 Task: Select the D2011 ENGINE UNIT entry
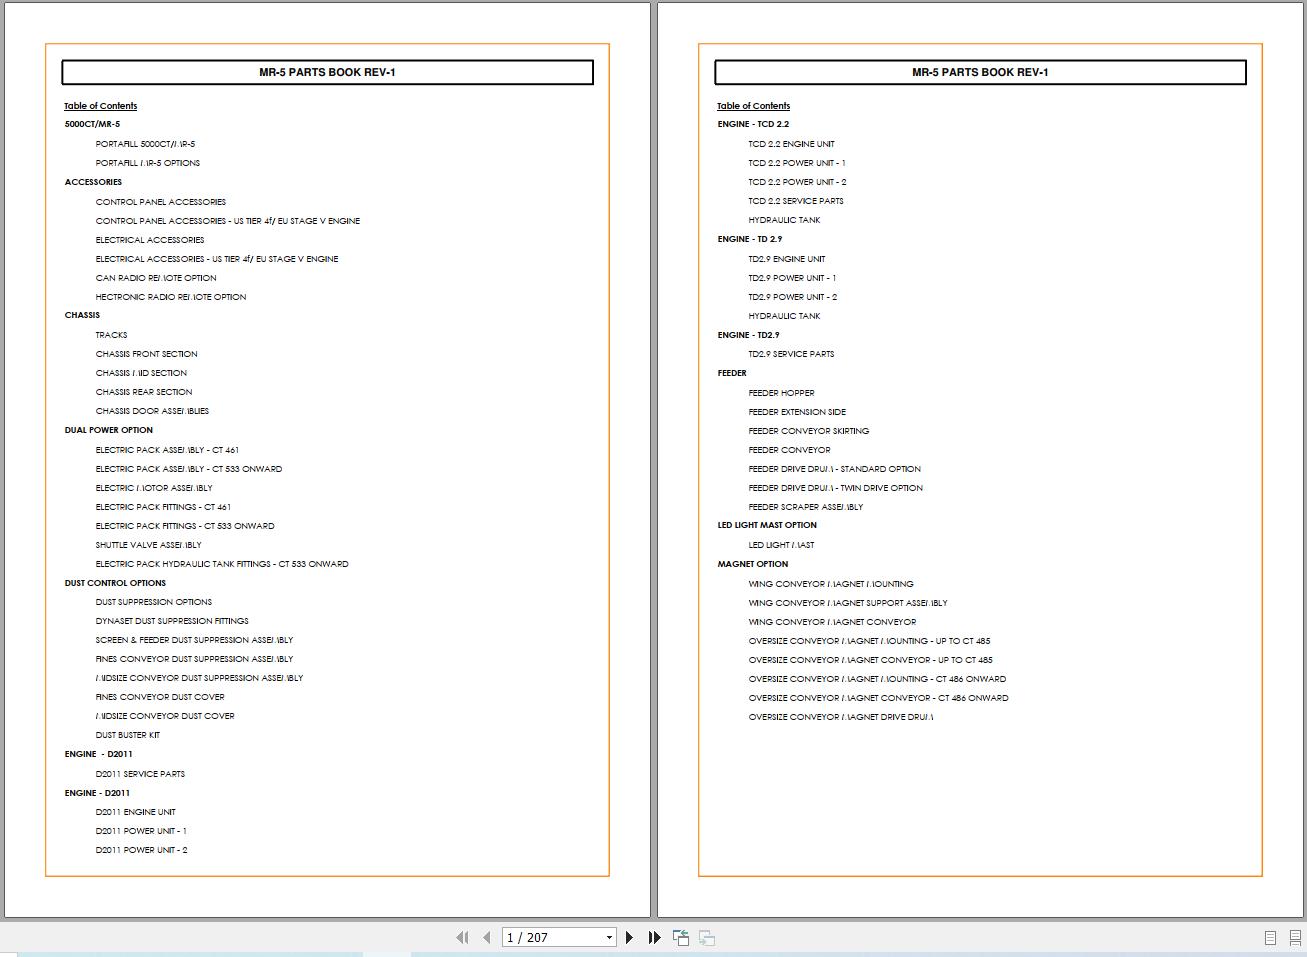(x=136, y=812)
